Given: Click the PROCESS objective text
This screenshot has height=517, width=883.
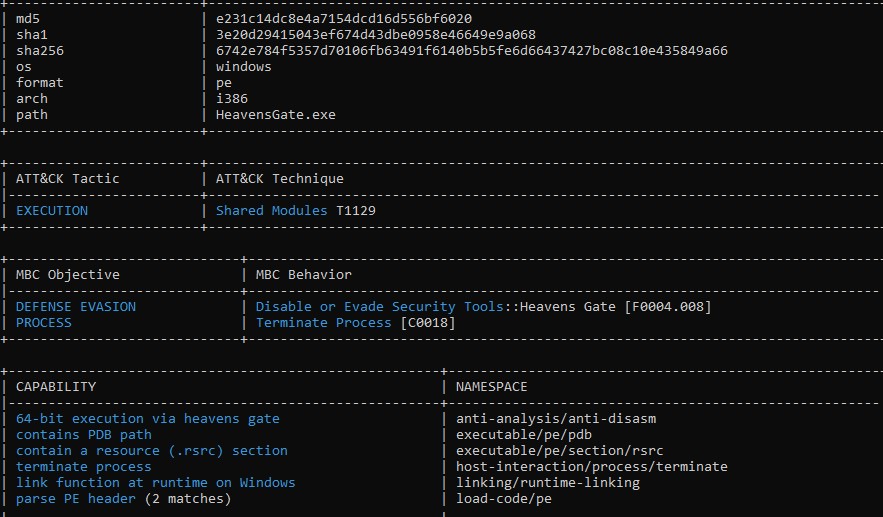Looking at the screenshot, I should (x=44, y=323).
